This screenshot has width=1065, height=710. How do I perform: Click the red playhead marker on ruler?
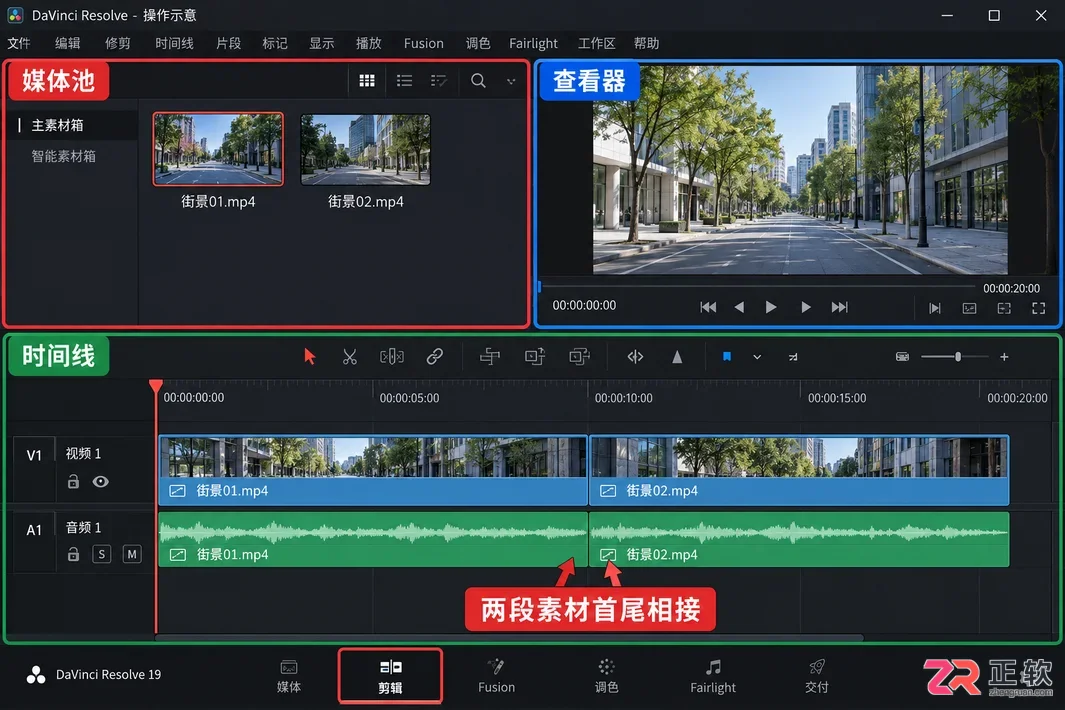click(x=156, y=387)
